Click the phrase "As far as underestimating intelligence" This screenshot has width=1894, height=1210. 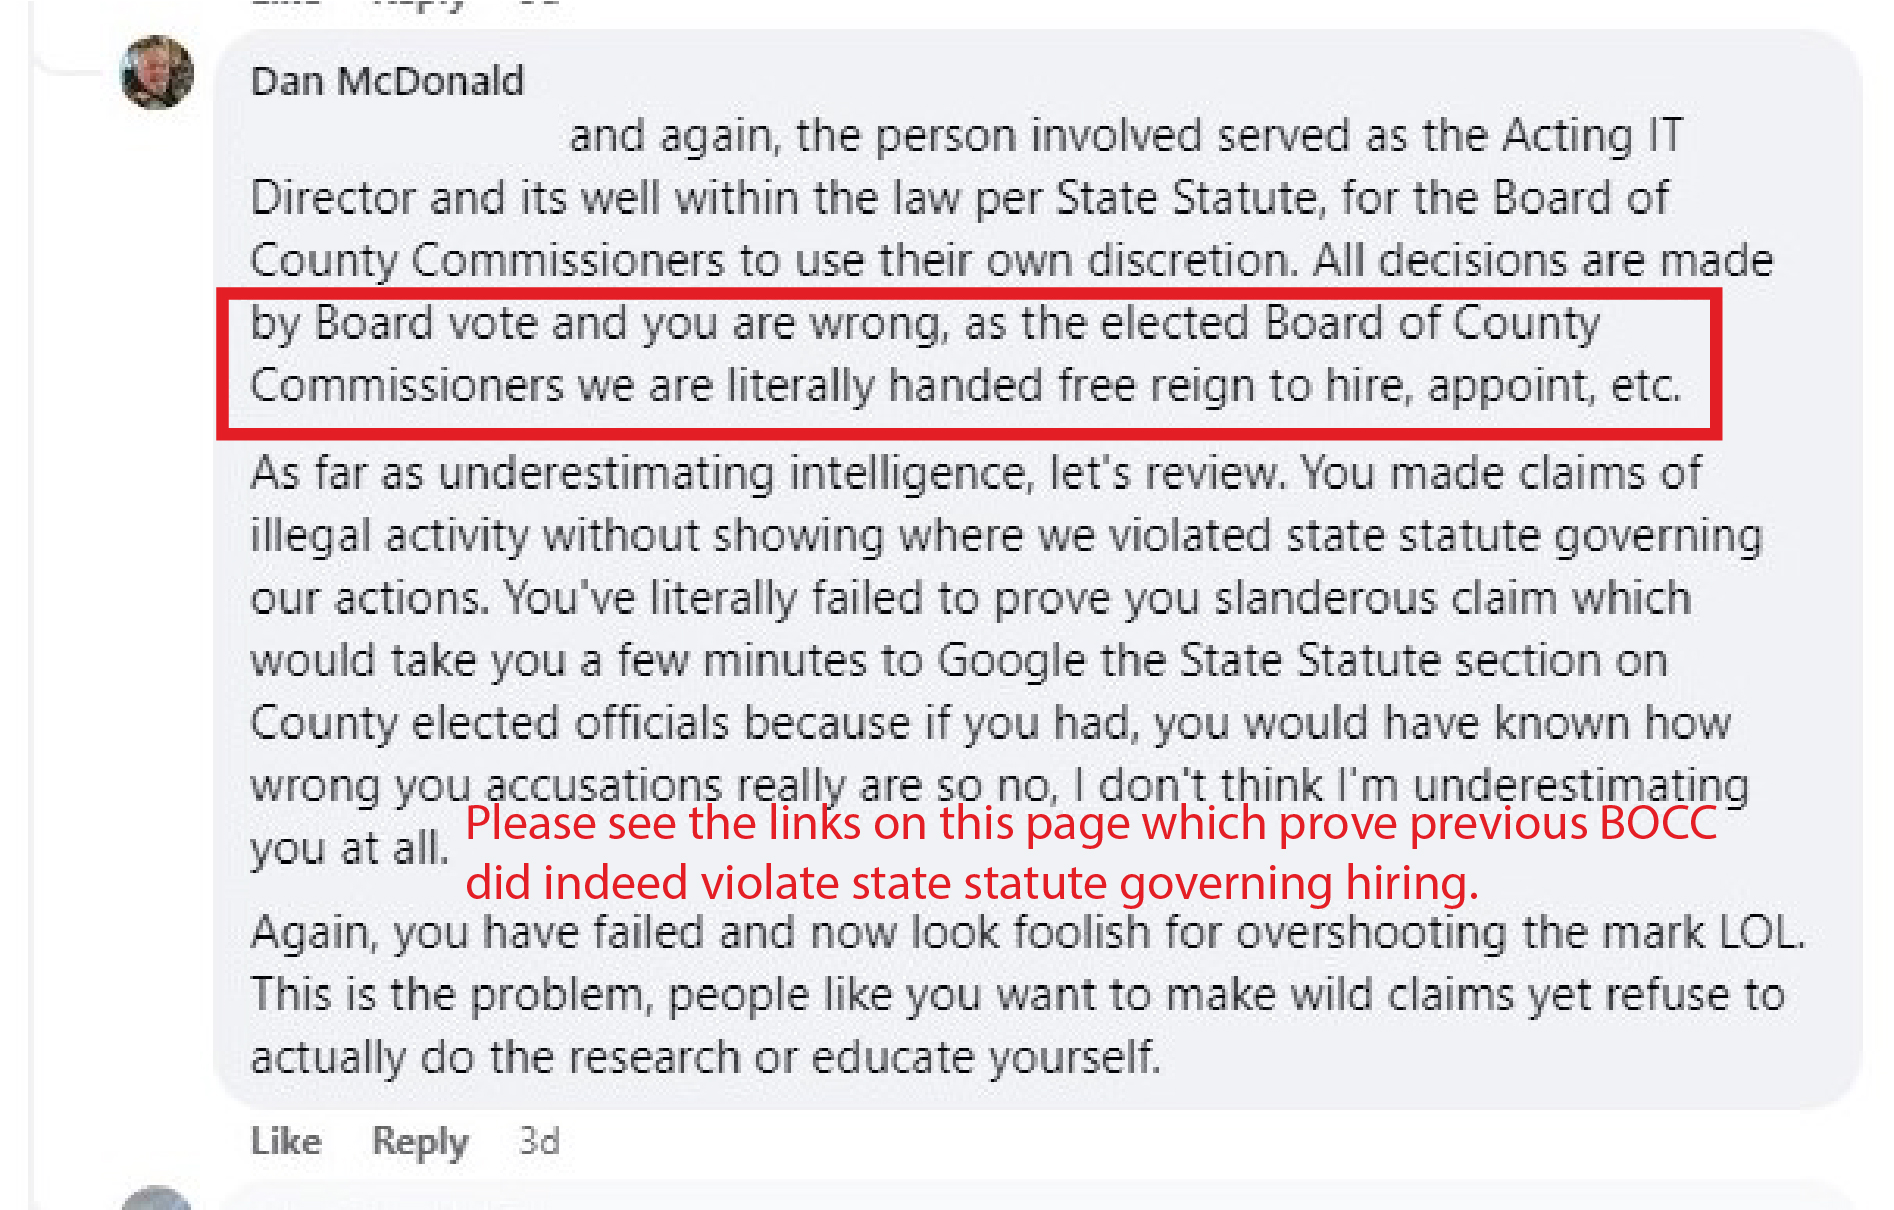point(640,473)
